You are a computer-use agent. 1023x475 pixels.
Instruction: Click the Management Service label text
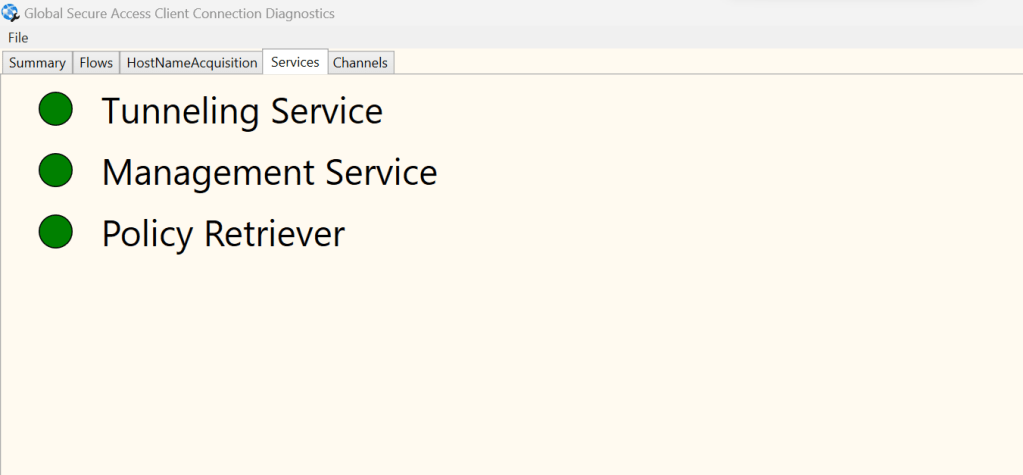269,173
